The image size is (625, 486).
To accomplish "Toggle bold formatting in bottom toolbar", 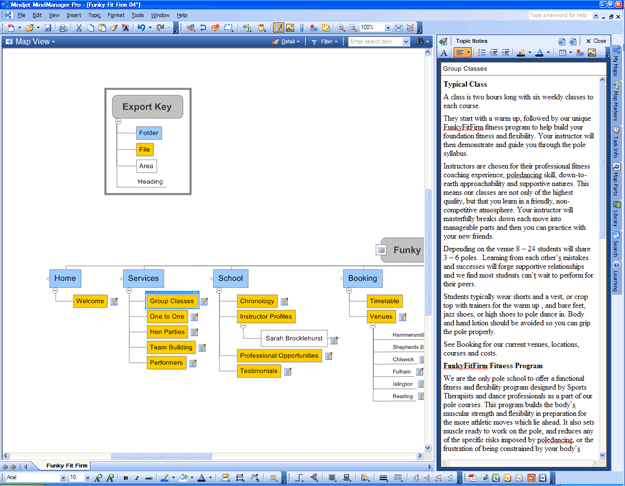I will (126, 479).
